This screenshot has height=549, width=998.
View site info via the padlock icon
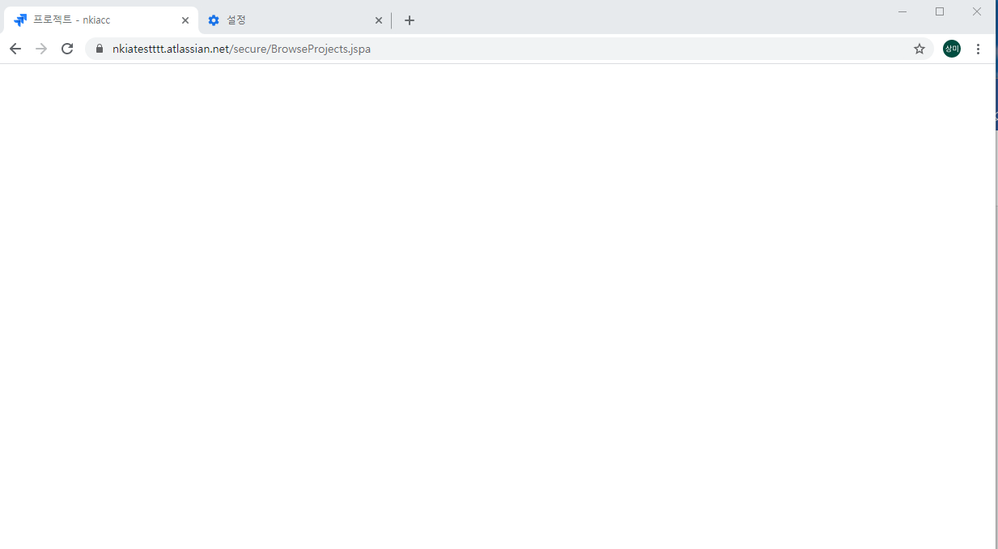click(x=99, y=49)
